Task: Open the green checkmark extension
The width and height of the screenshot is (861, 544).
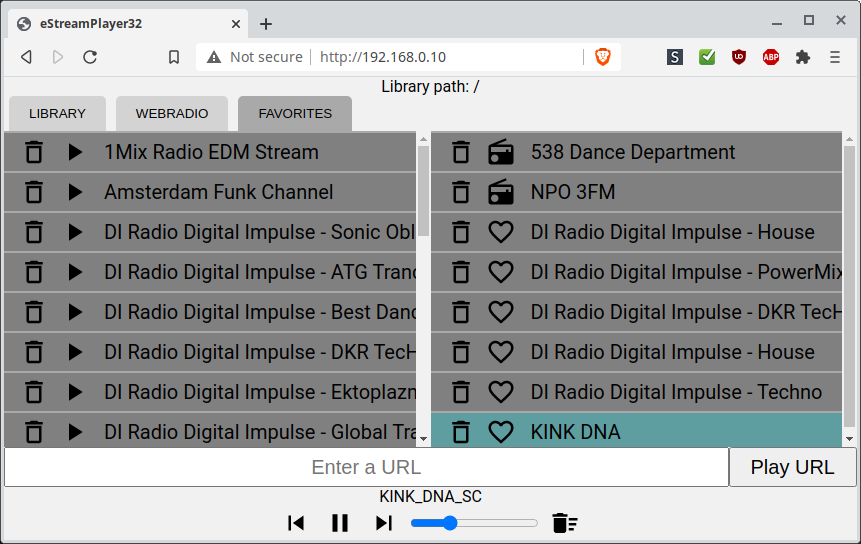Action: pos(707,57)
